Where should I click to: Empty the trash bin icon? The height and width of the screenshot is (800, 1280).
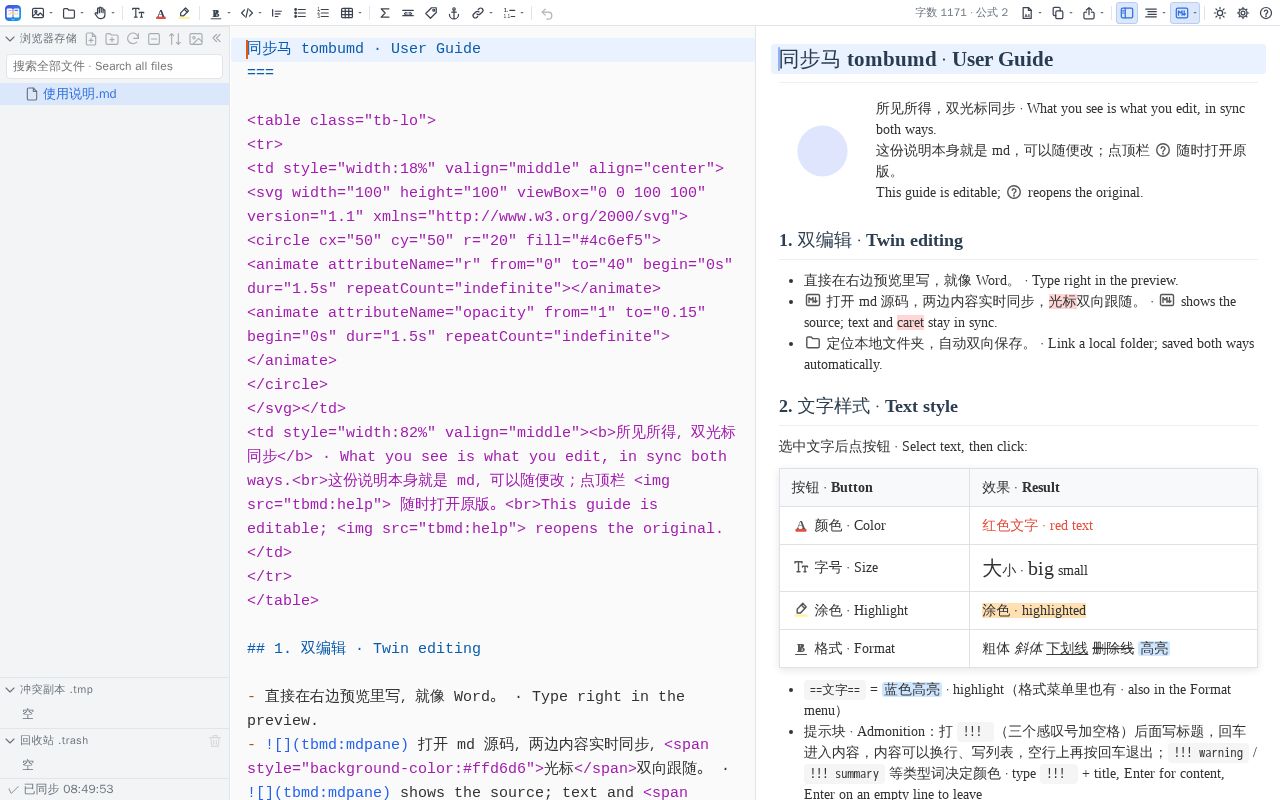click(x=215, y=741)
